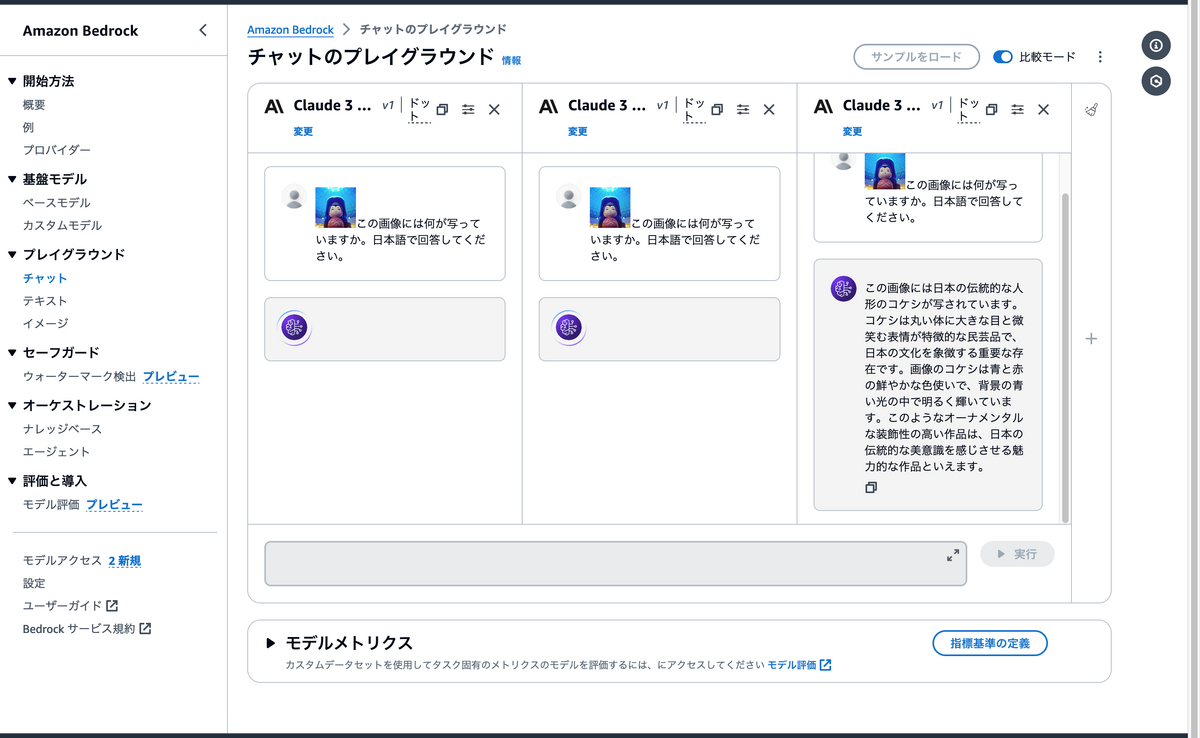
Task: Click the third panel's vertical scrollbar
Action: pyautogui.click(x=1065, y=358)
